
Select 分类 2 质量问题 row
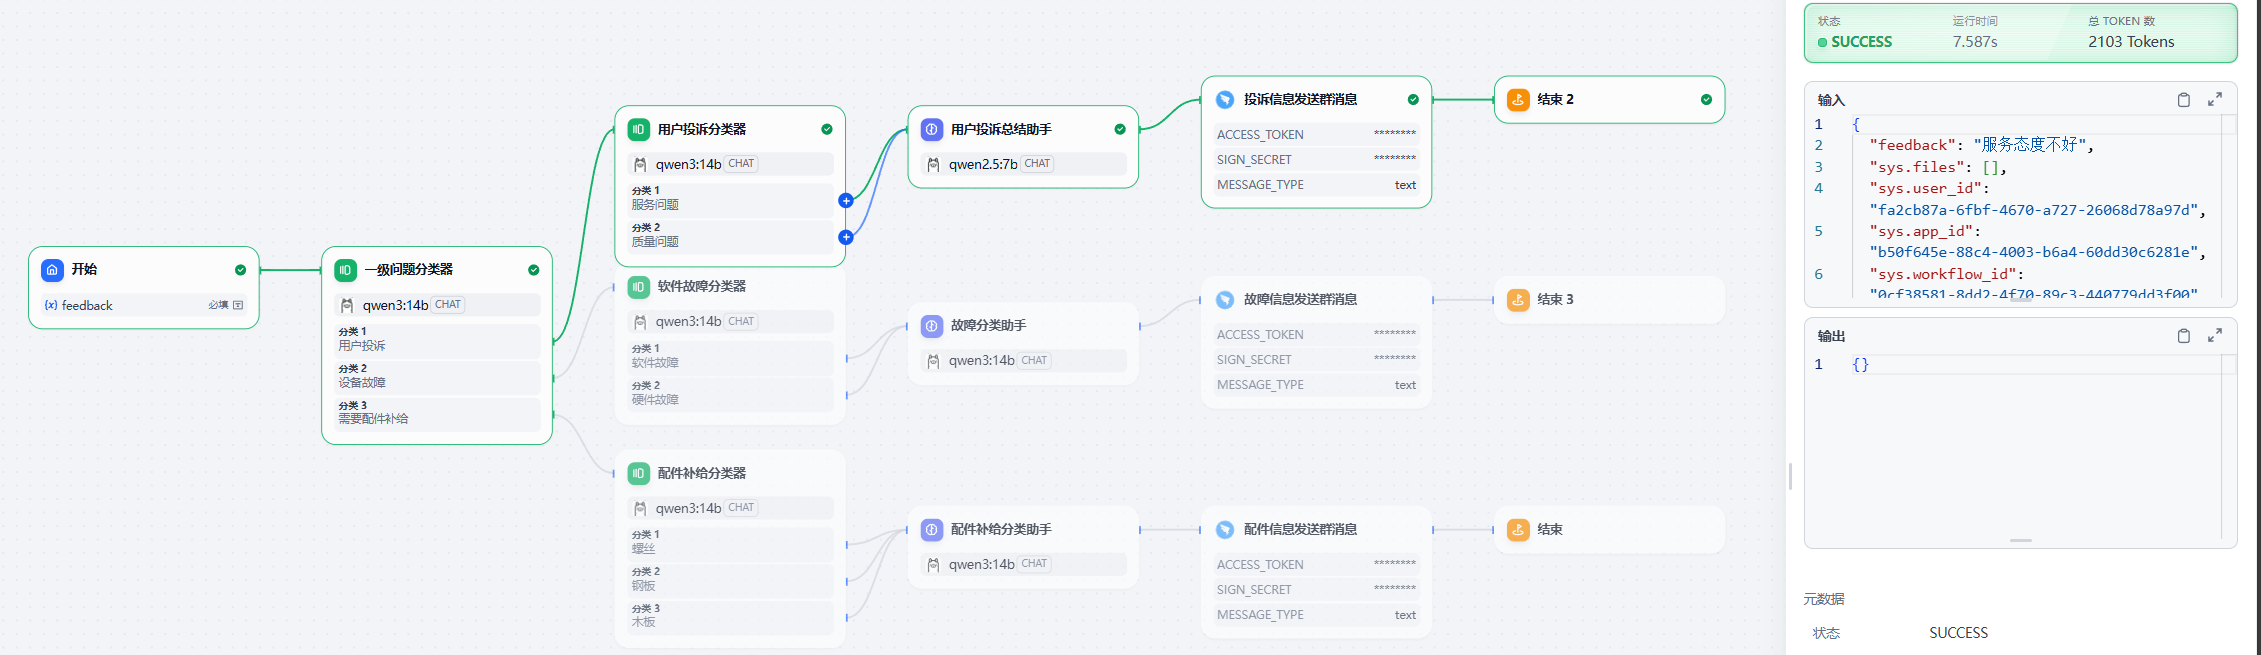[x=730, y=235]
